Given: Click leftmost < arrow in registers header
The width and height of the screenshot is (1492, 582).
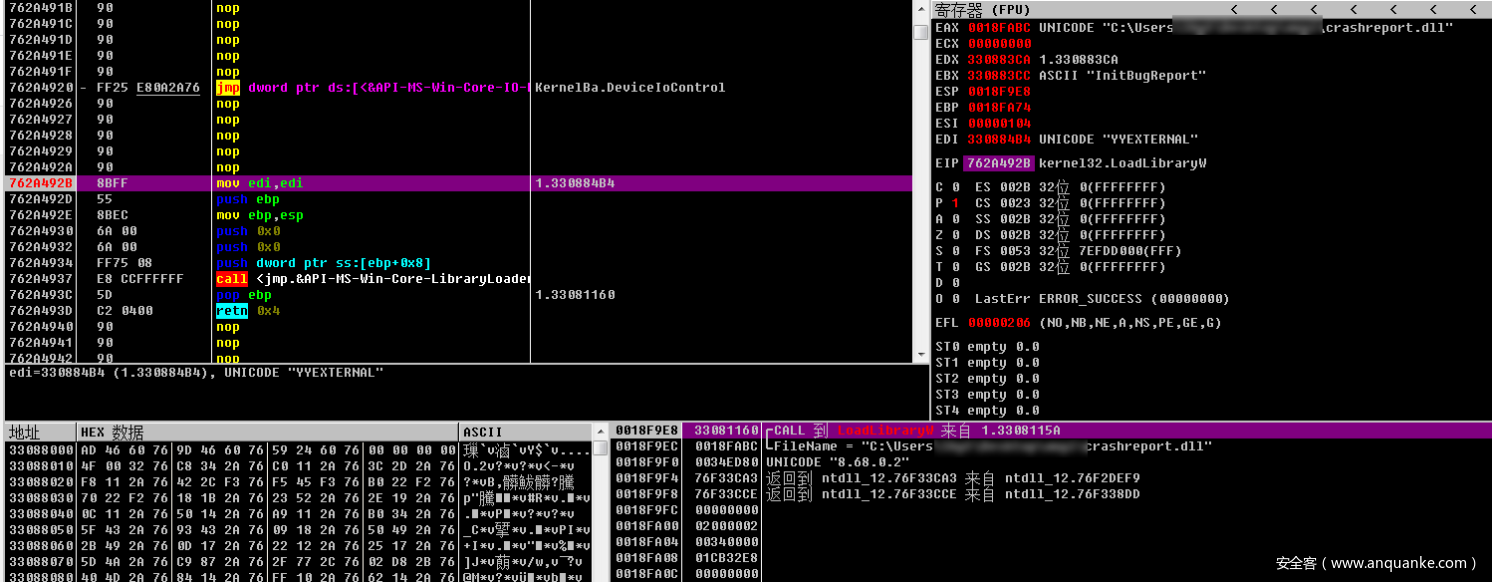Looking at the screenshot, I should tap(1234, 10).
